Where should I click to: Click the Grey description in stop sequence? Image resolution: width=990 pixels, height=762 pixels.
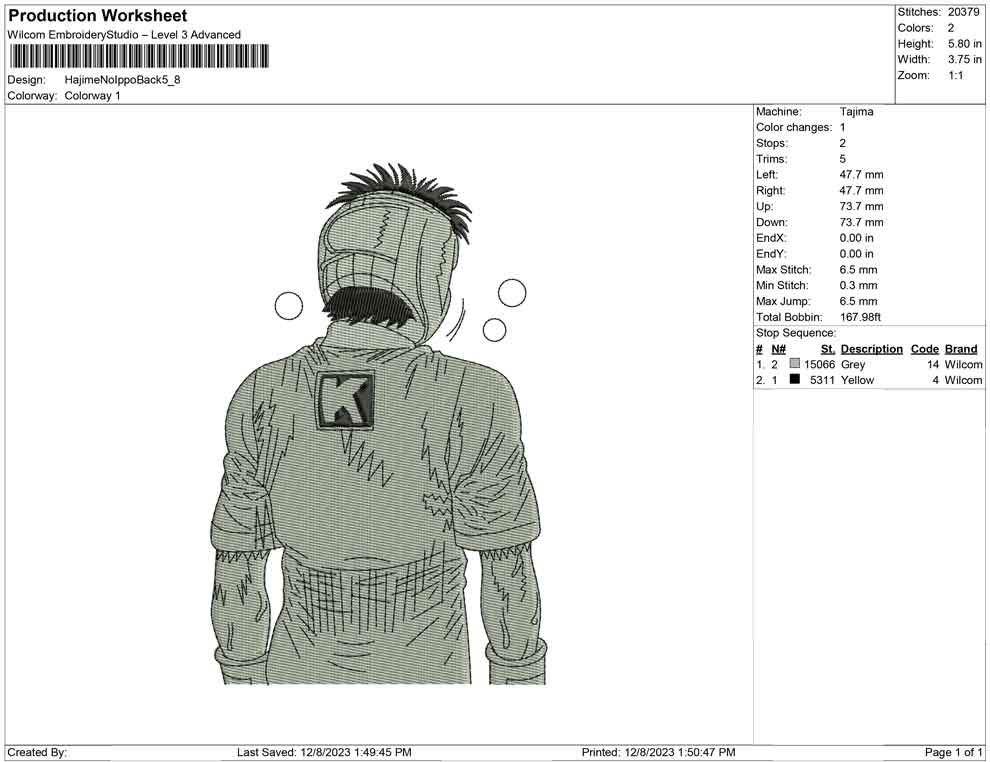[x=853, y=365]
